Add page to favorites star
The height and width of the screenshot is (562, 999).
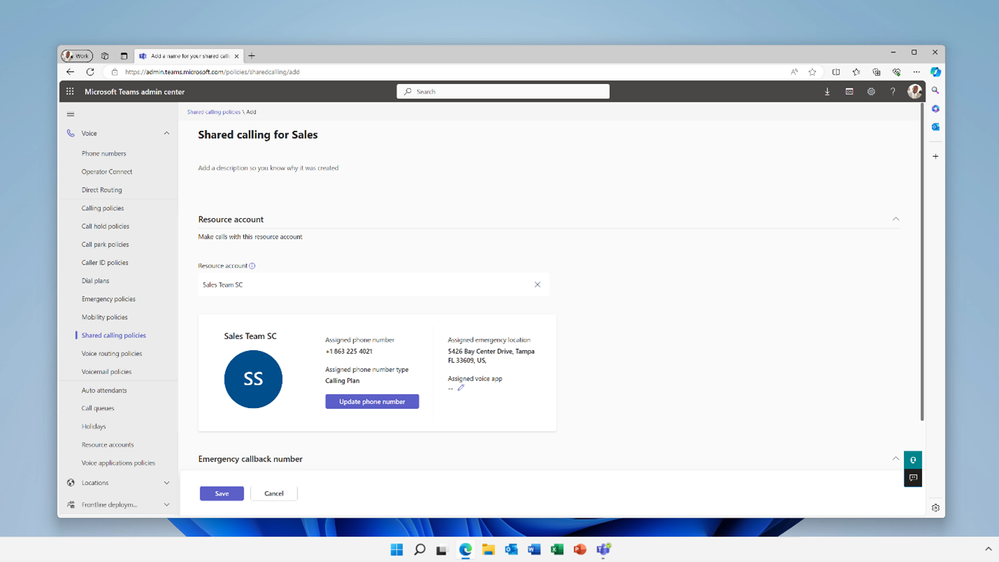pyautogui.click(x=812, y=72)
